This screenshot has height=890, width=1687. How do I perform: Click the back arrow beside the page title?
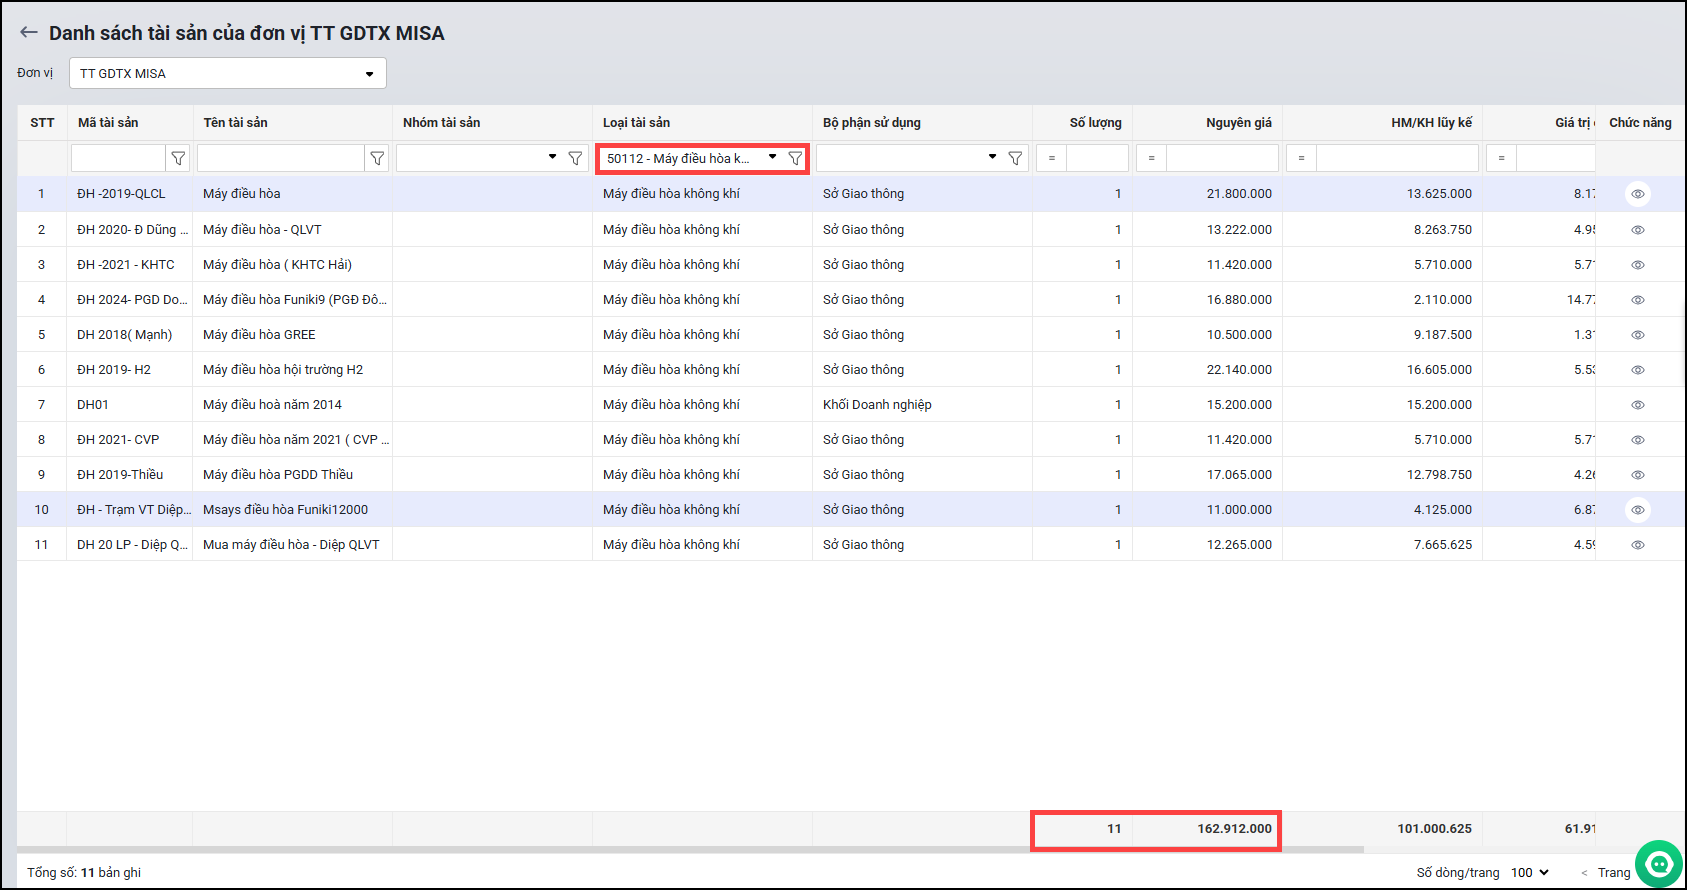[29, 33]
